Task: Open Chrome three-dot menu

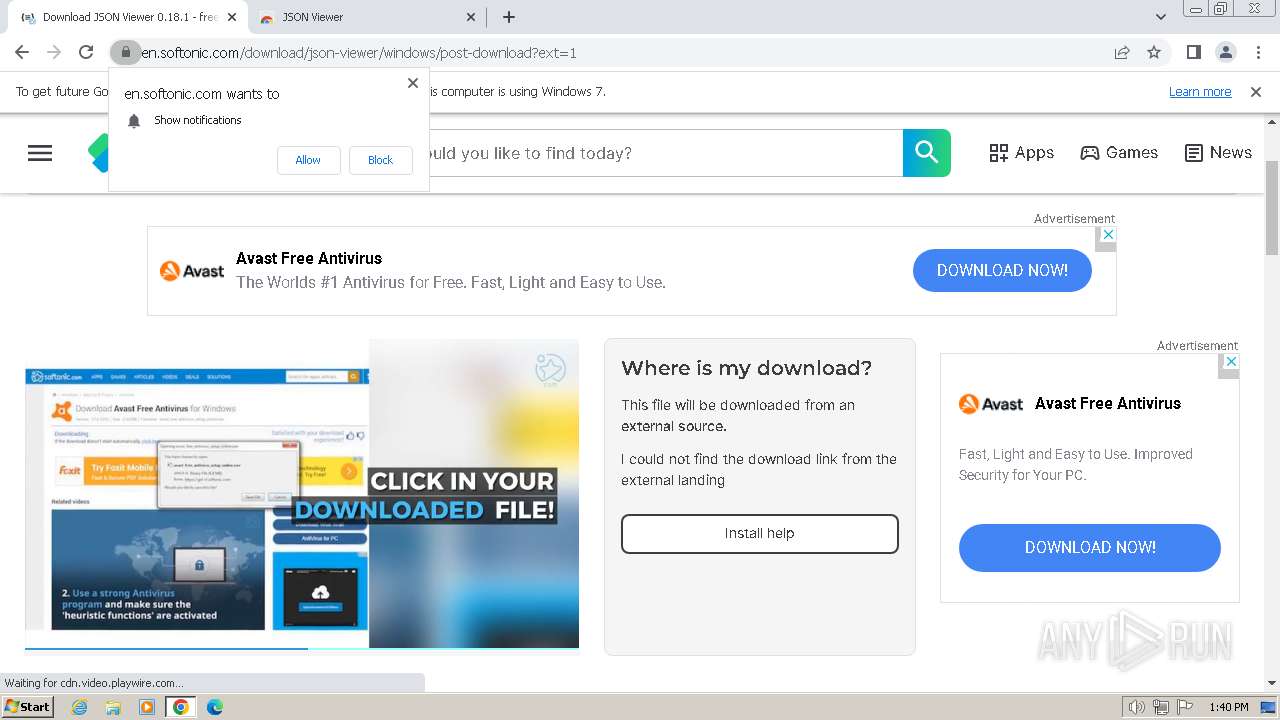Action: (x=1258, y=52)
